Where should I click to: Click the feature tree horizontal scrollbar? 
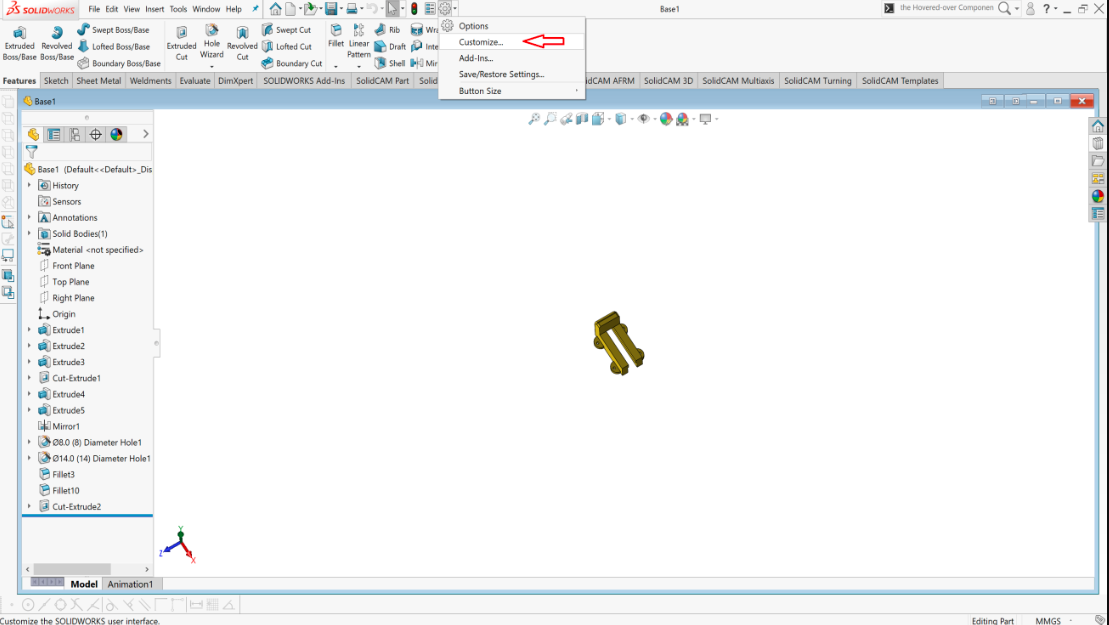pos(72,569)
